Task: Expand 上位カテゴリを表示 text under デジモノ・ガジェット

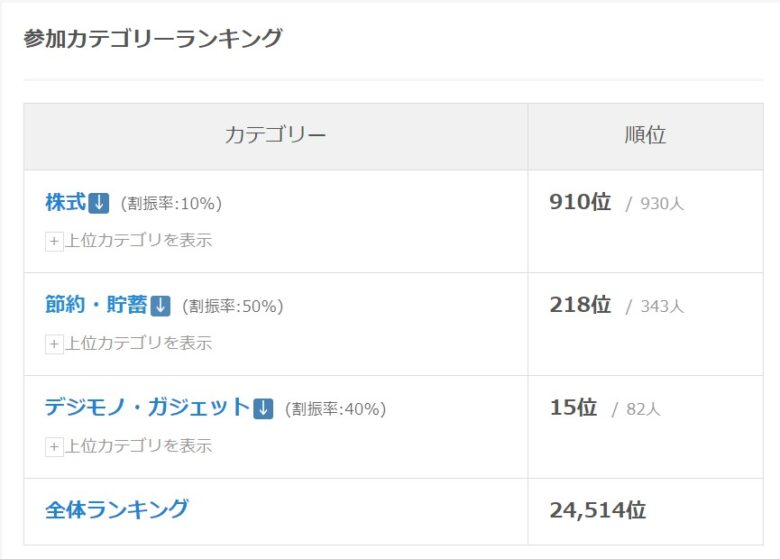Action: pyautogui.click(x=139, y=446)
